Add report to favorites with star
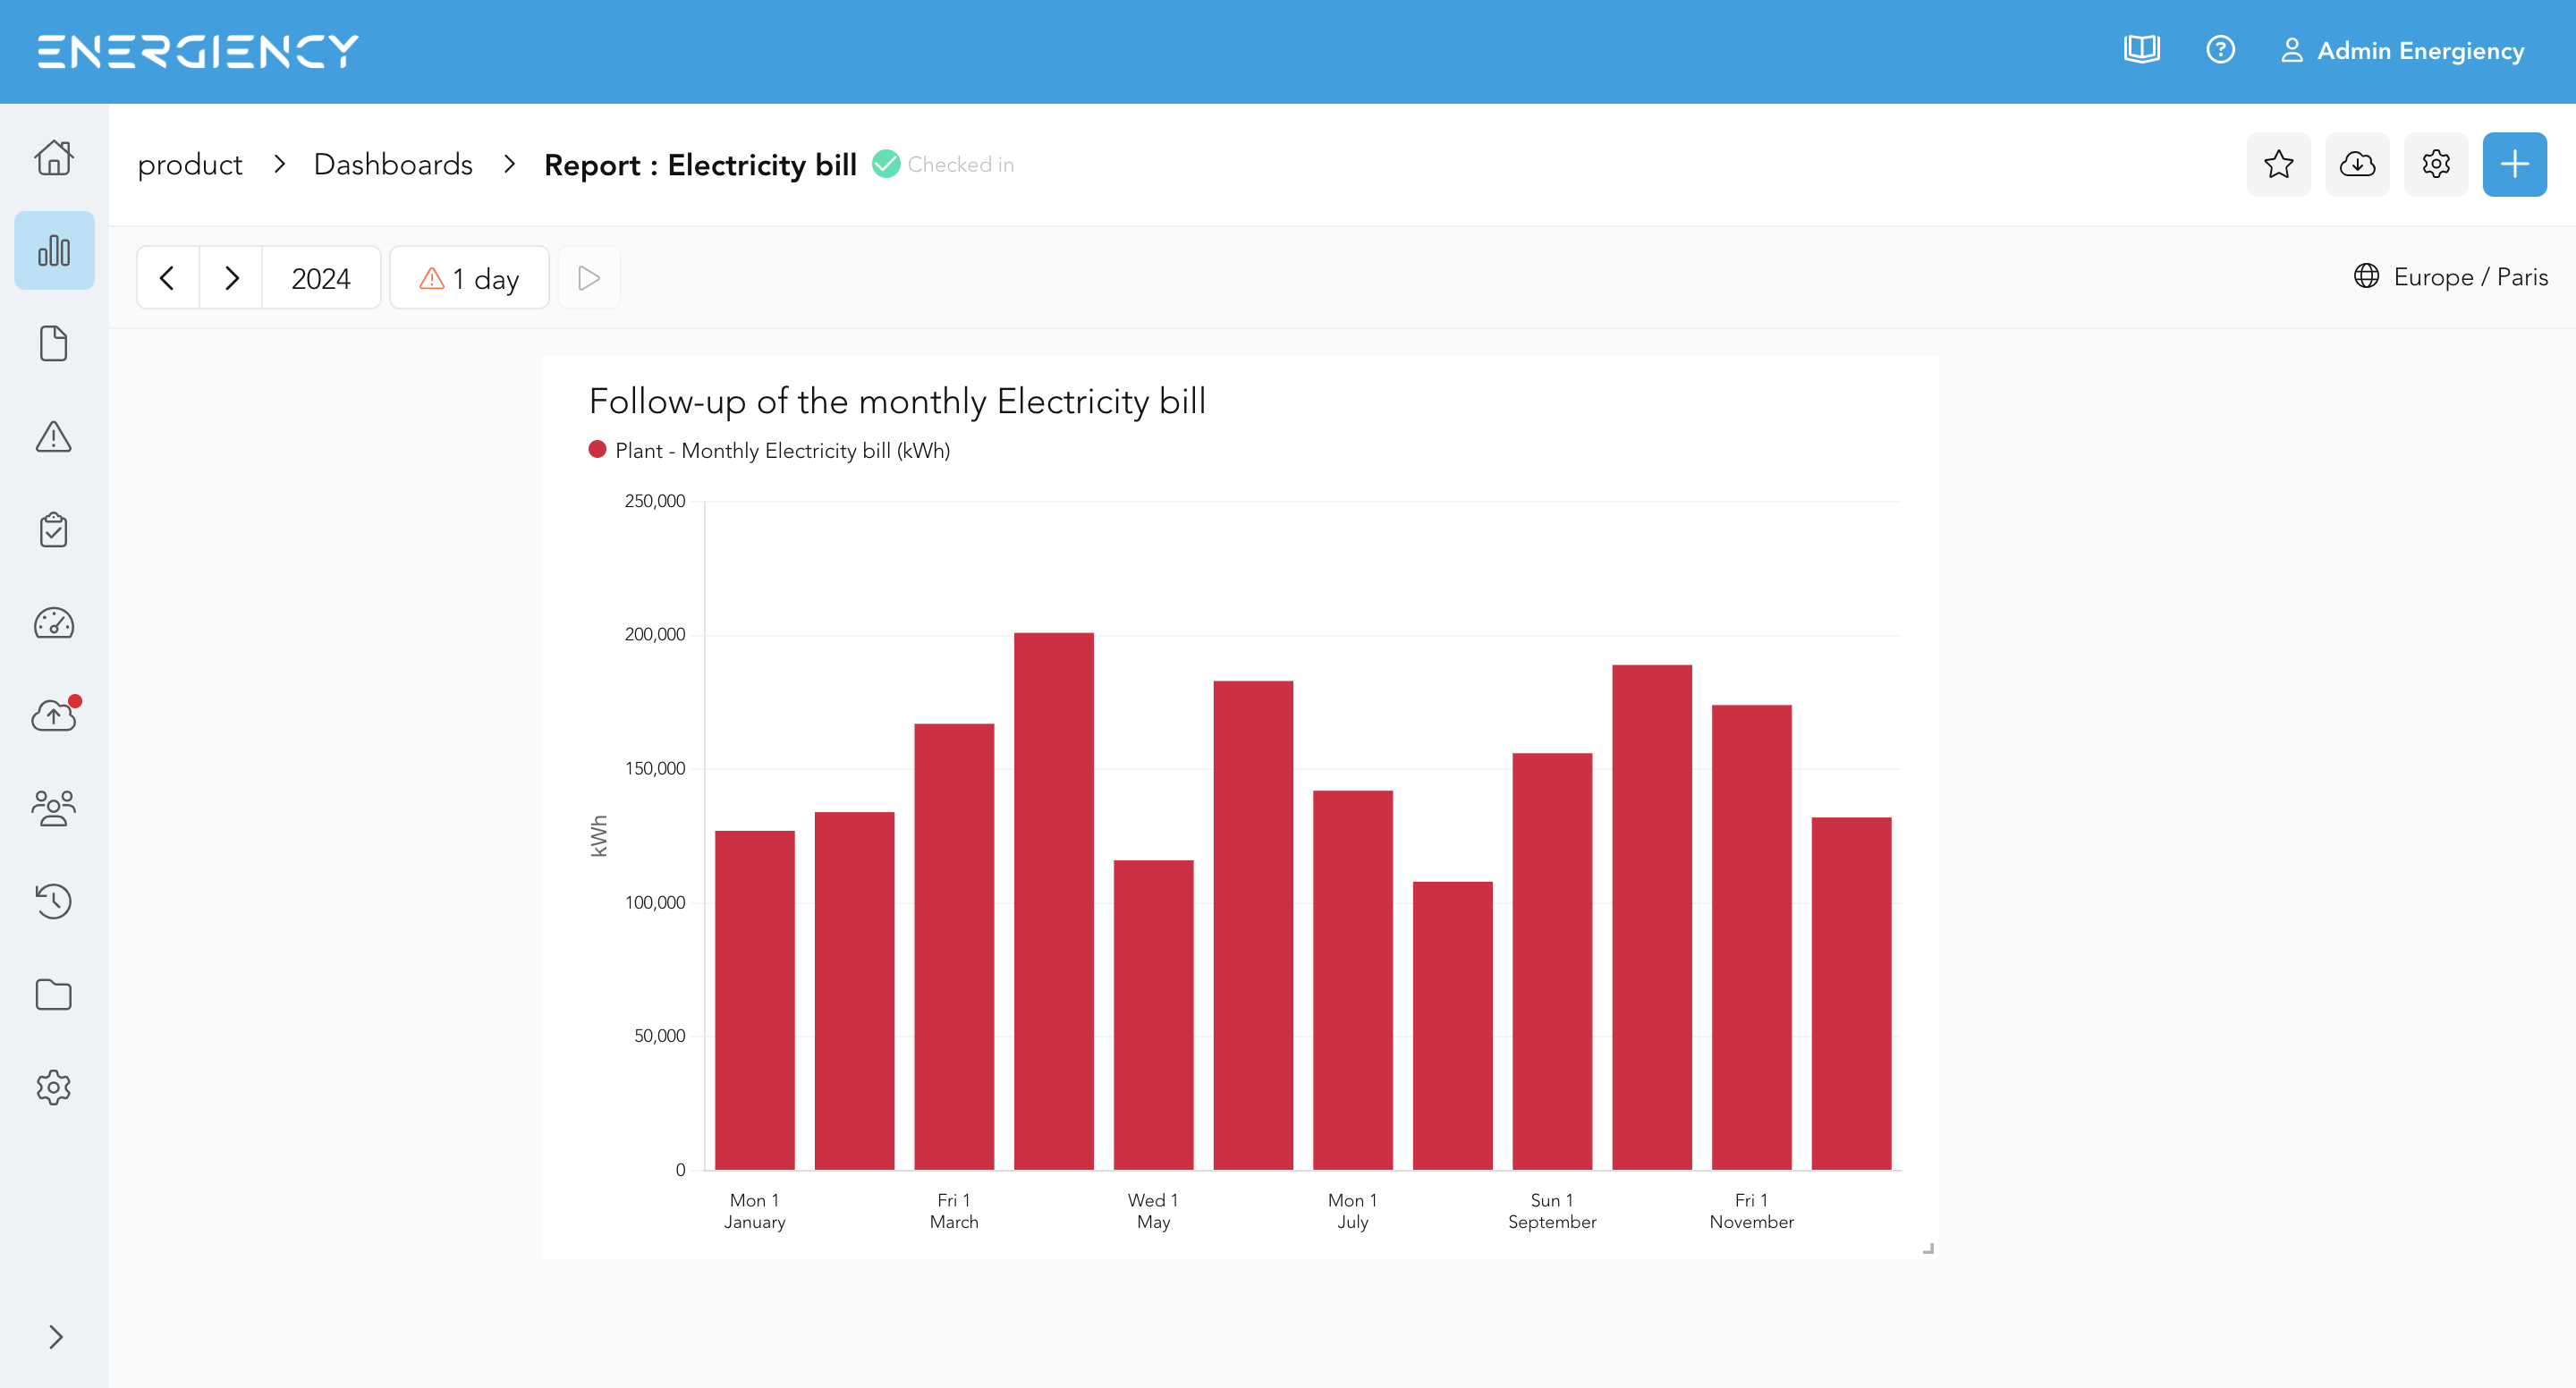Screen dimensions: 2576x1388 click(x=2278, y=164)
